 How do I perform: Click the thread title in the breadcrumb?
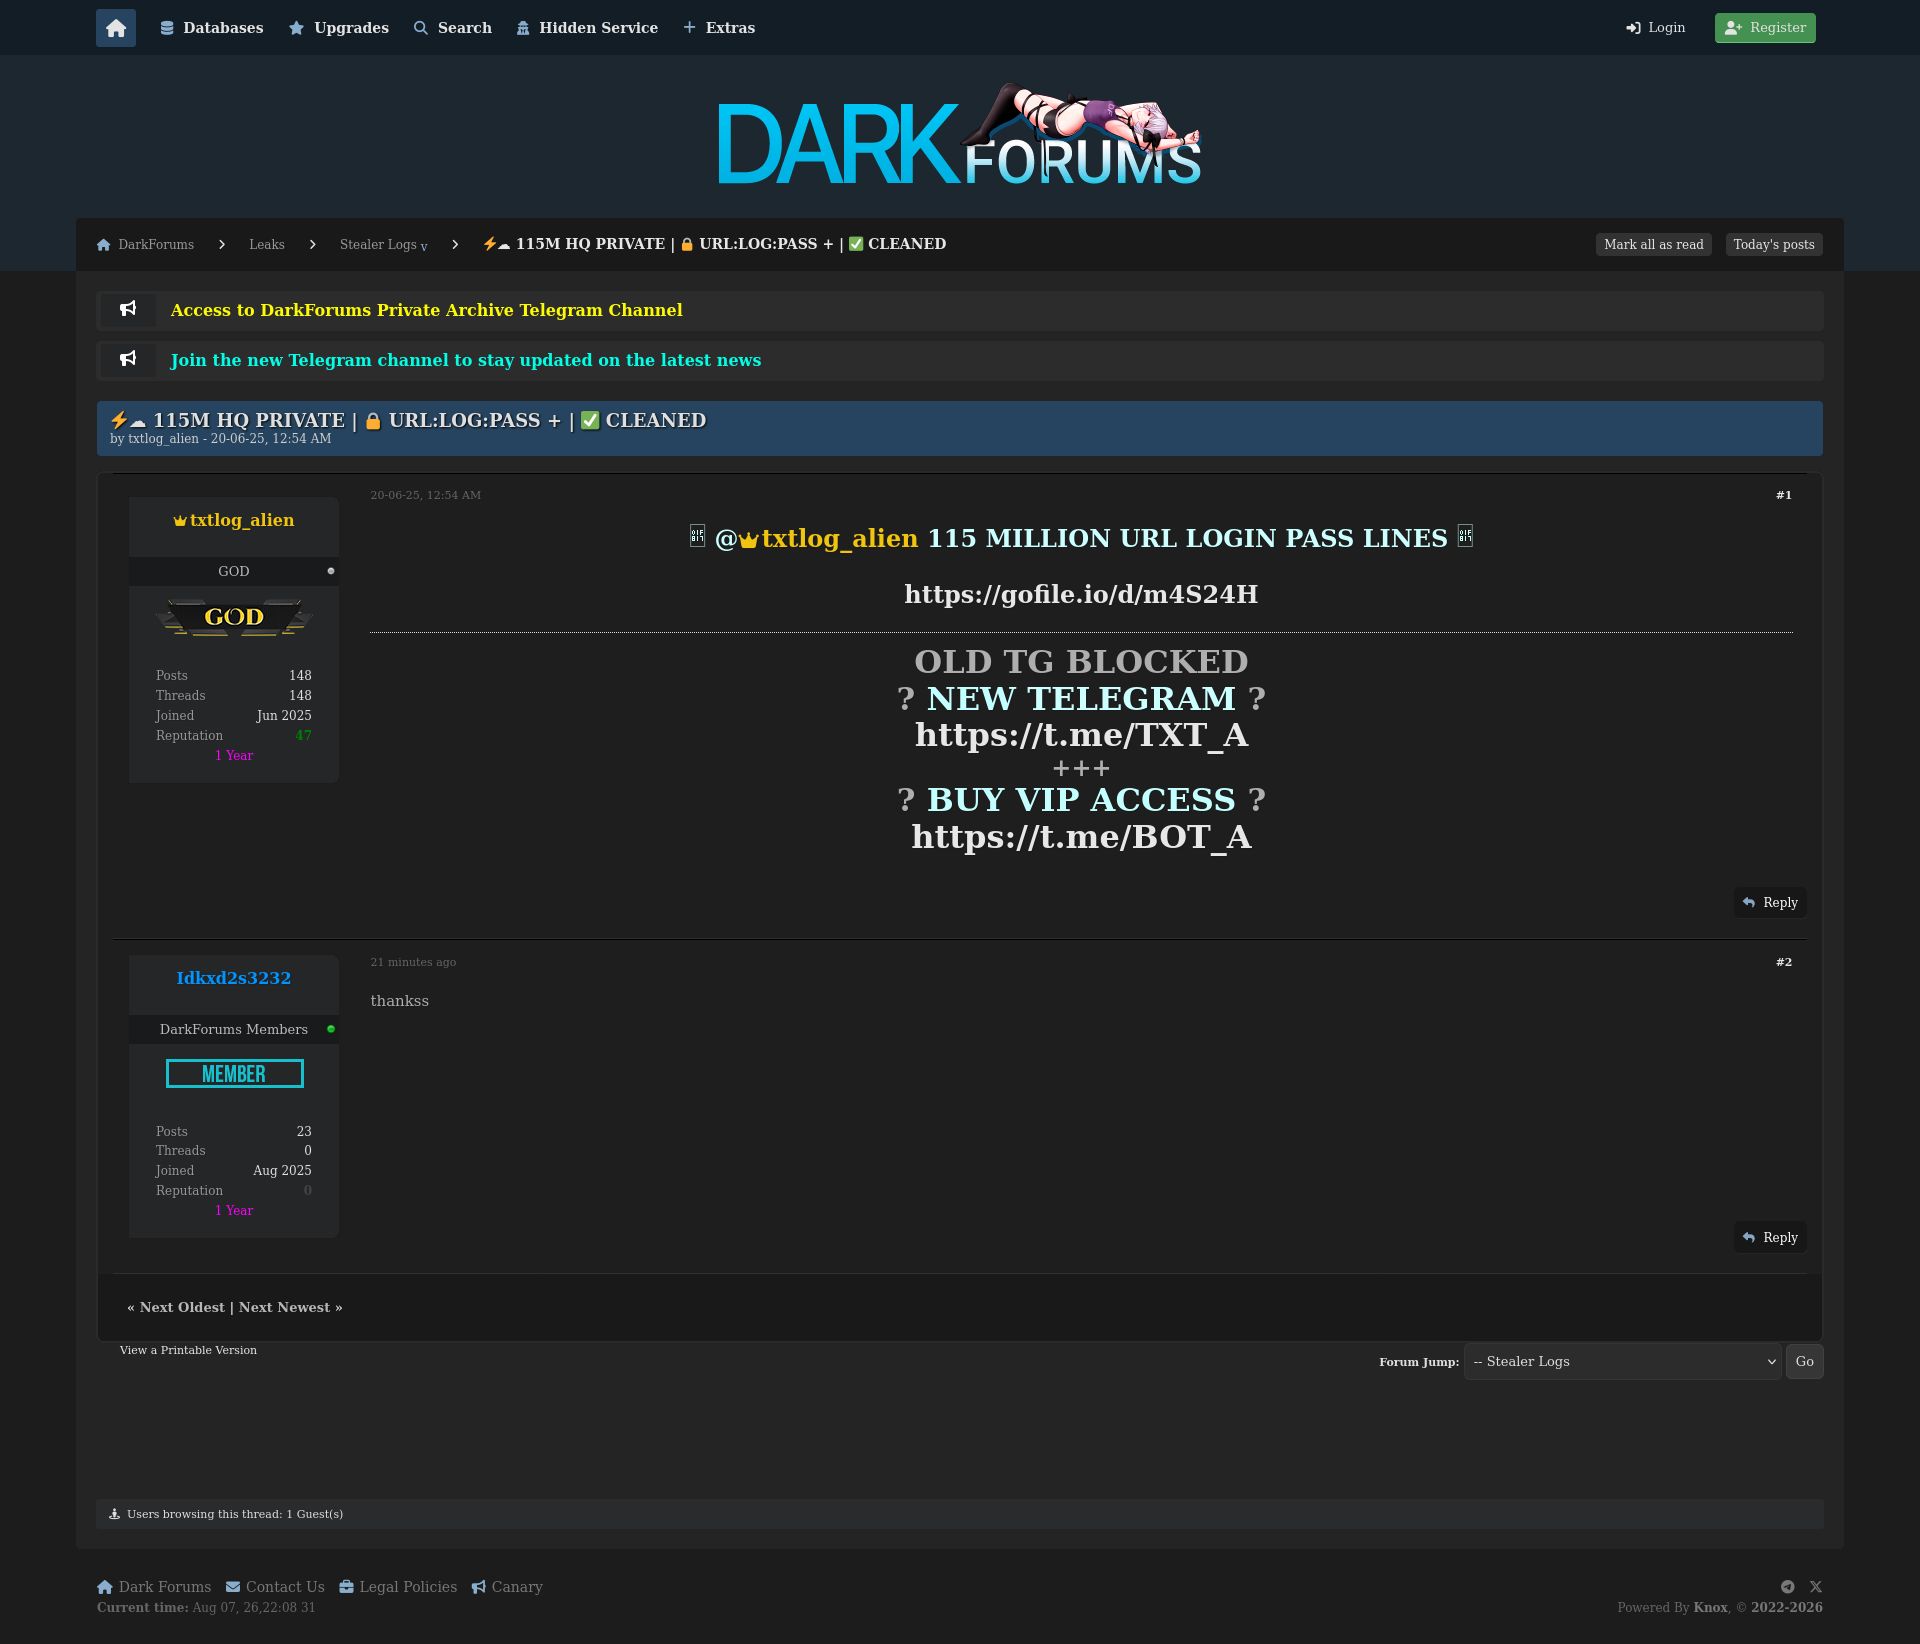[x=714, y=244]
